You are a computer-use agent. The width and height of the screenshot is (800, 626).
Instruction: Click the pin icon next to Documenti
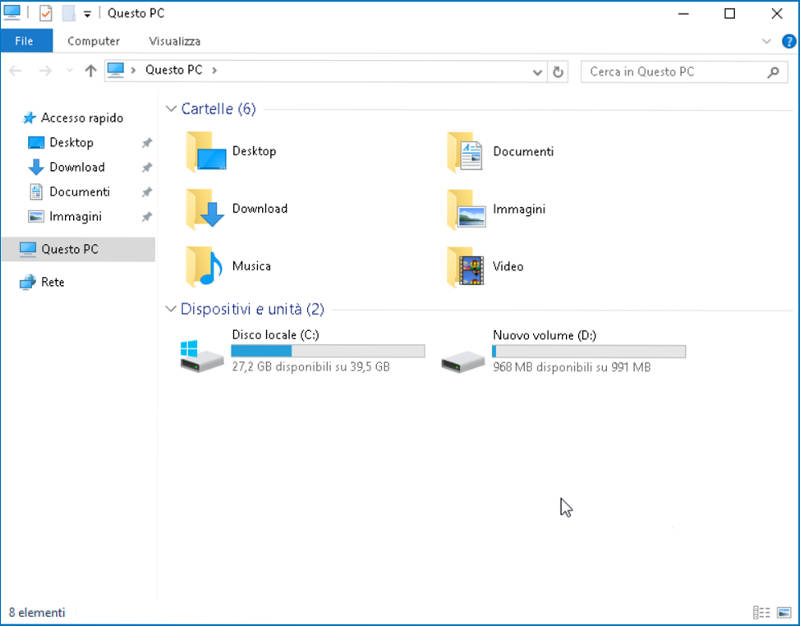[x=147, y=192]
